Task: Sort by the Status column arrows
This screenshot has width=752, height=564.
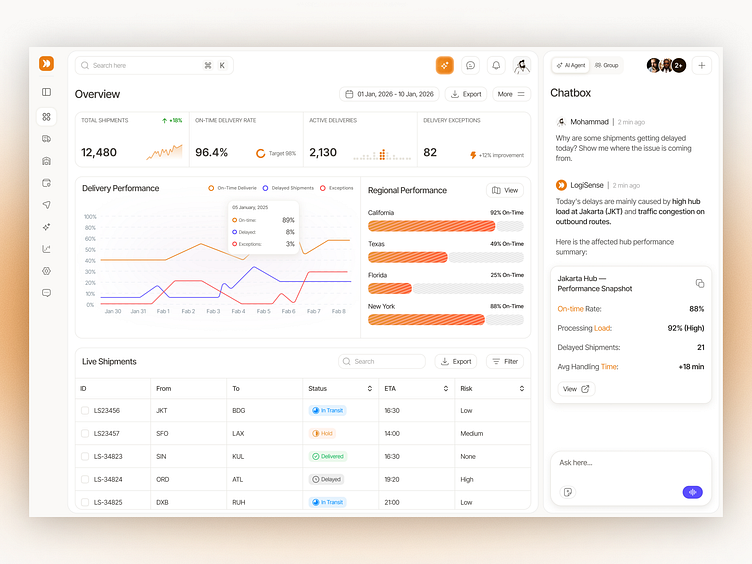Action: coord(369,388)
